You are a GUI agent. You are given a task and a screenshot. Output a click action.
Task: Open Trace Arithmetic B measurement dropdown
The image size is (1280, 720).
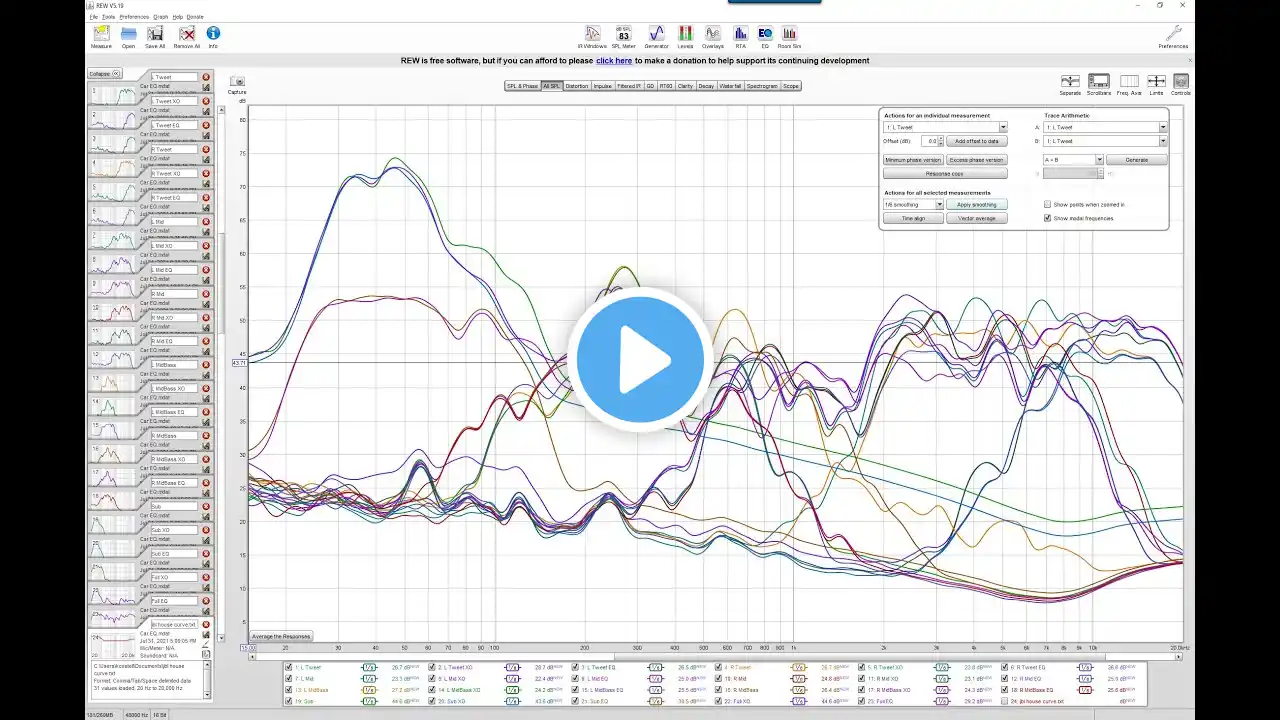click(x=1105, y=141)
